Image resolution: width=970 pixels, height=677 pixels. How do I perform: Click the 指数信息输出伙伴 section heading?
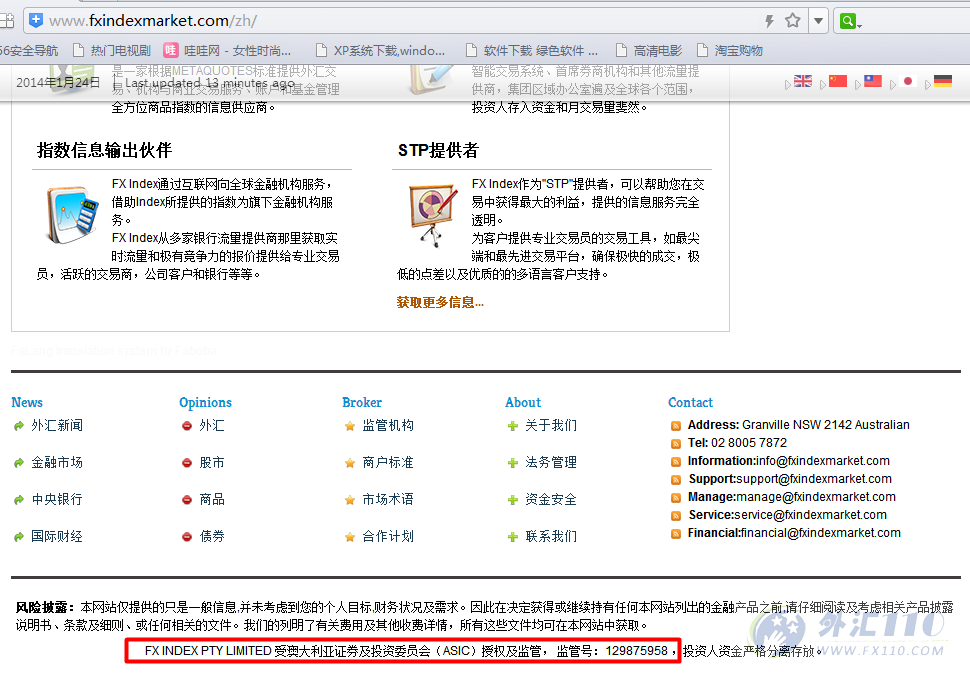coord(105,150)
